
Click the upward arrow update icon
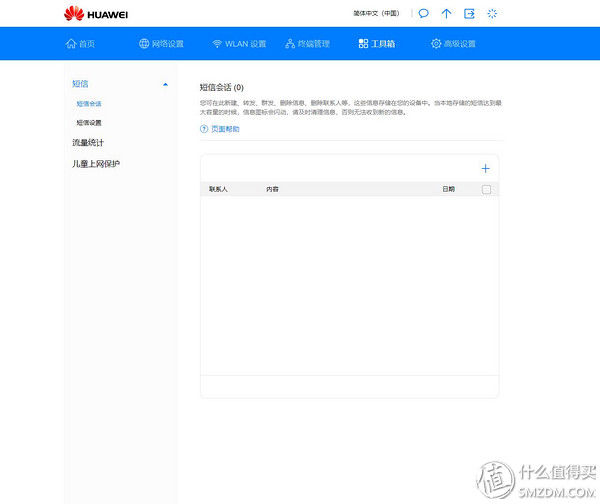coord(446,14)
